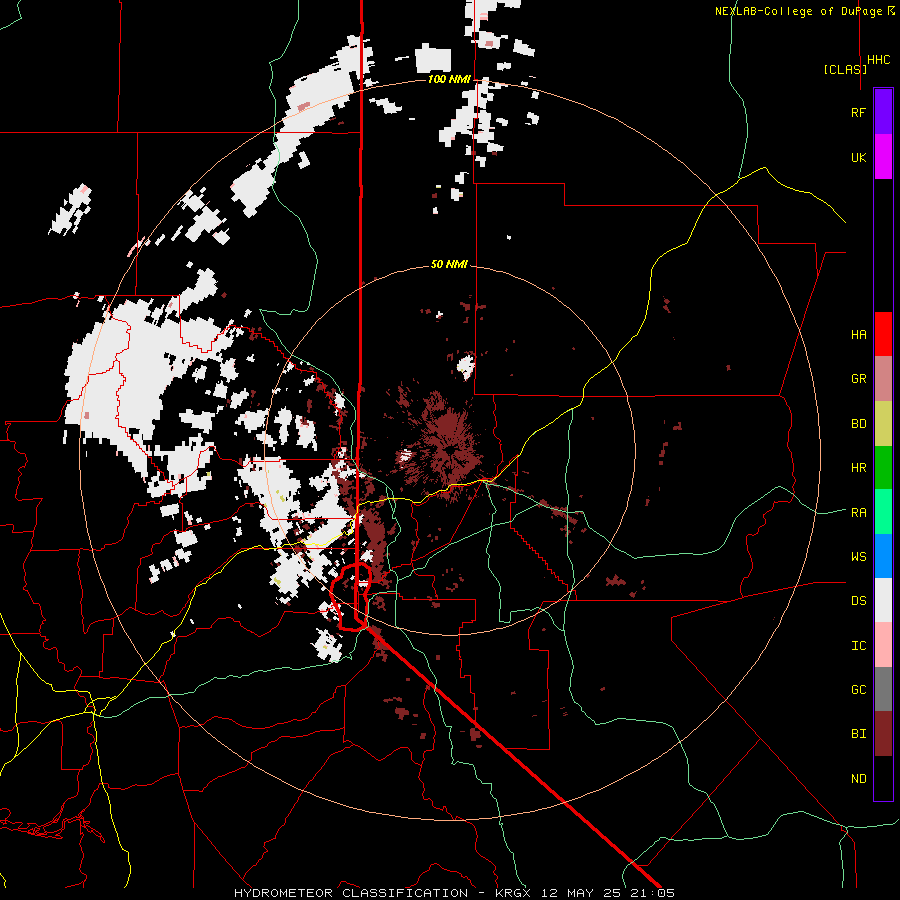The image size is (900, 900).
Task: Click the IC pink legend swatch
Action: (883, 645)
